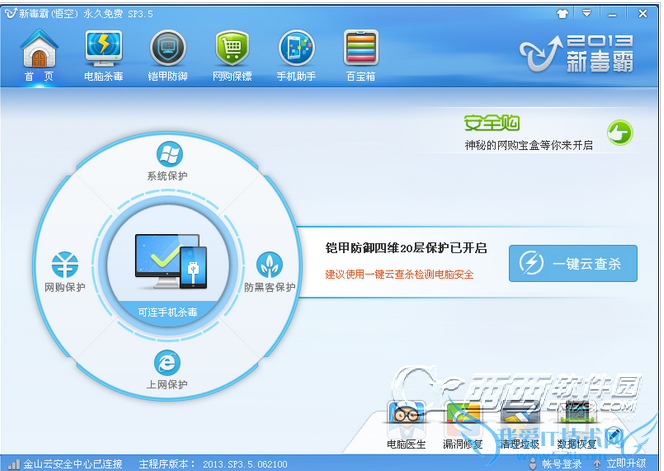The width and height of the screenshot is (664, 471).
Task: Click the 网购保护 yuan icon
Action: click(65, 265)
